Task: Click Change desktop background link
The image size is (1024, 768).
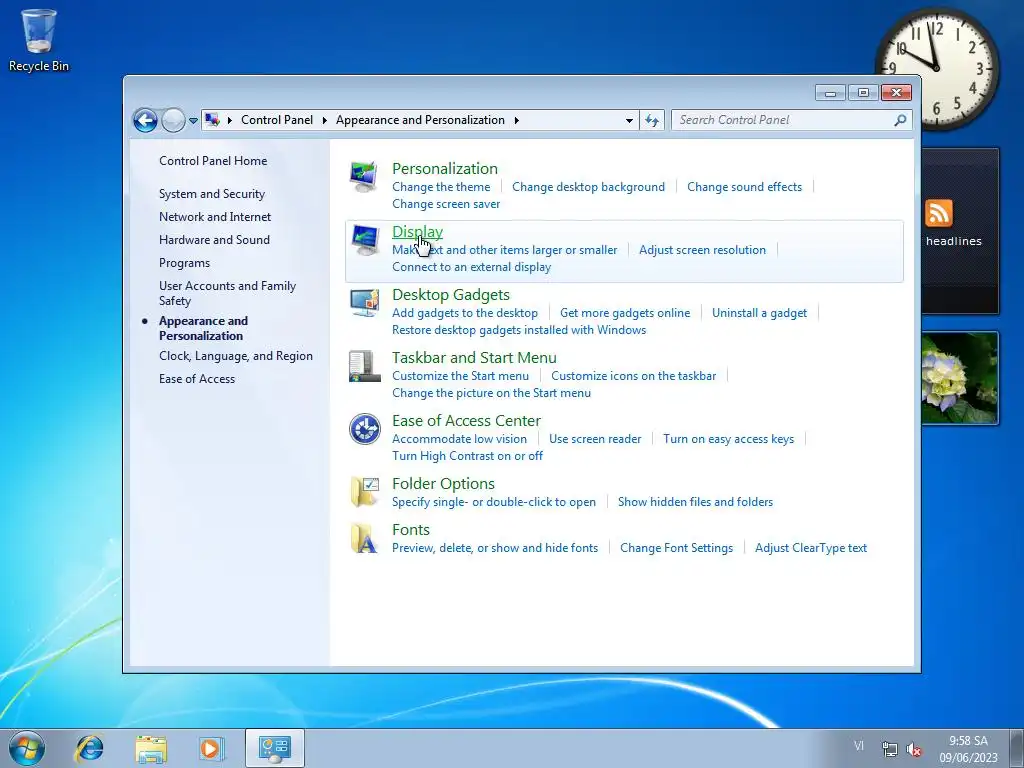Action: [x=588, y=187]
